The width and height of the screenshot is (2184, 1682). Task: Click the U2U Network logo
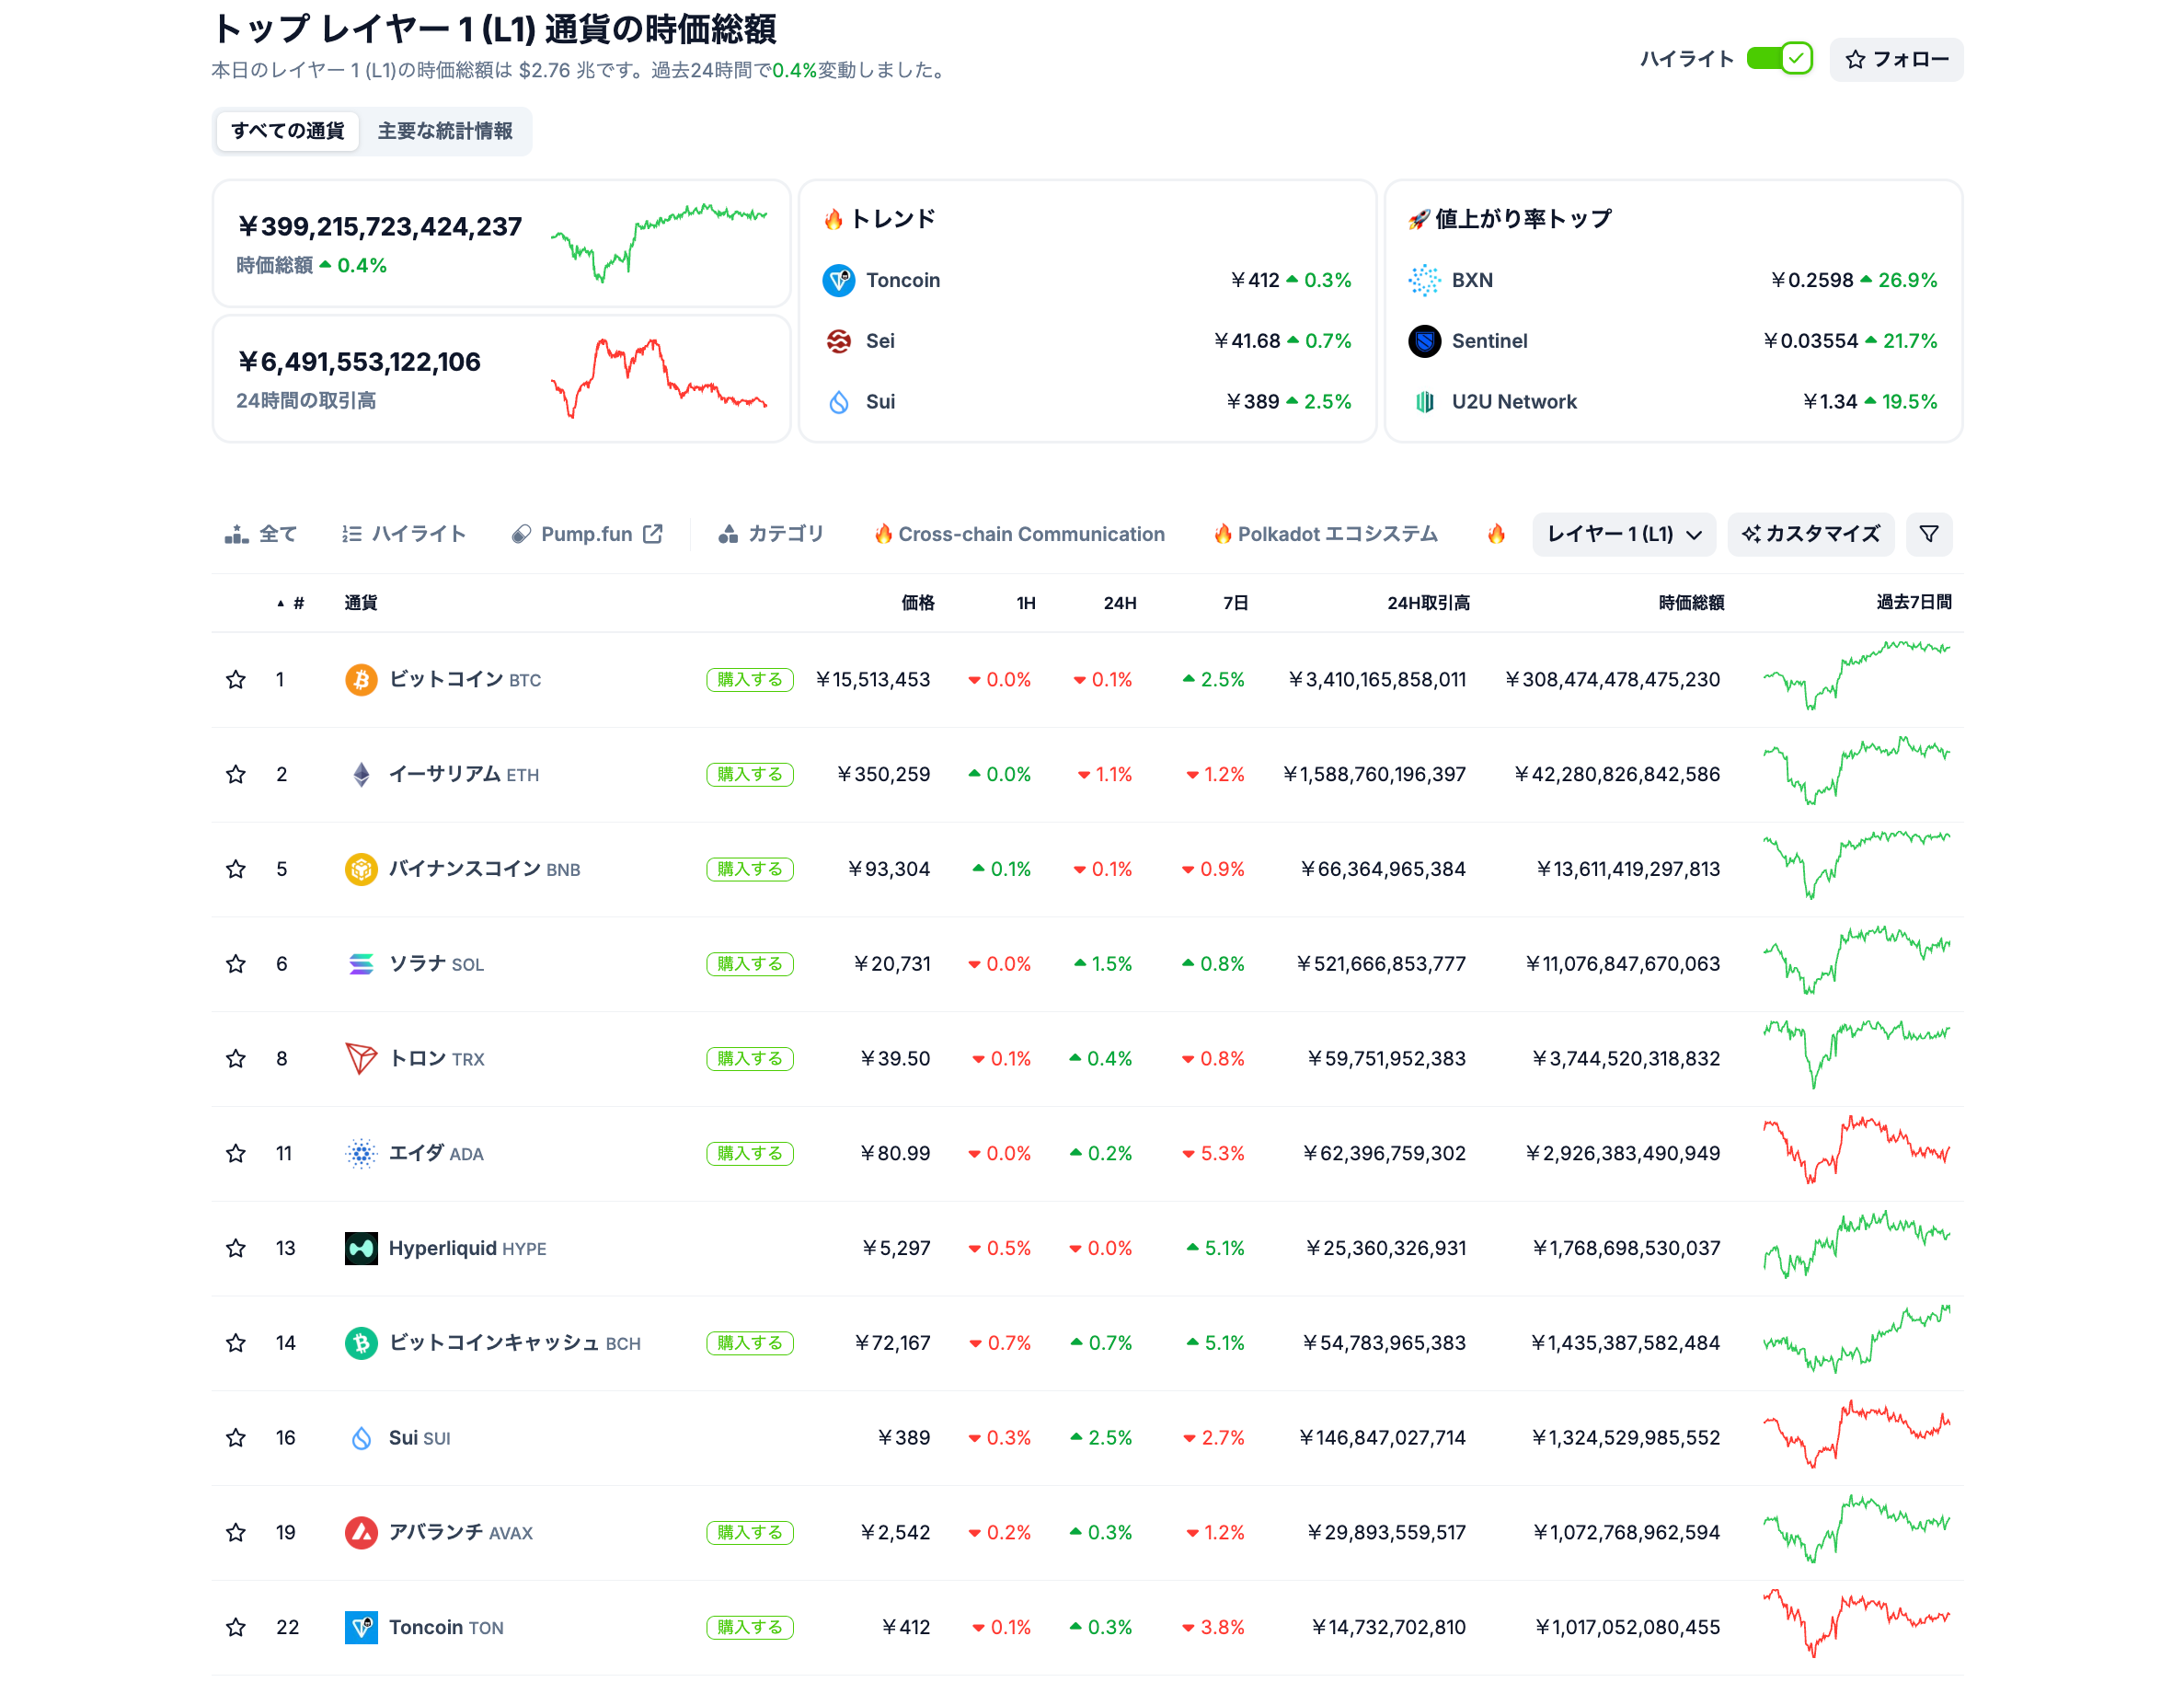coord(1424,402)
